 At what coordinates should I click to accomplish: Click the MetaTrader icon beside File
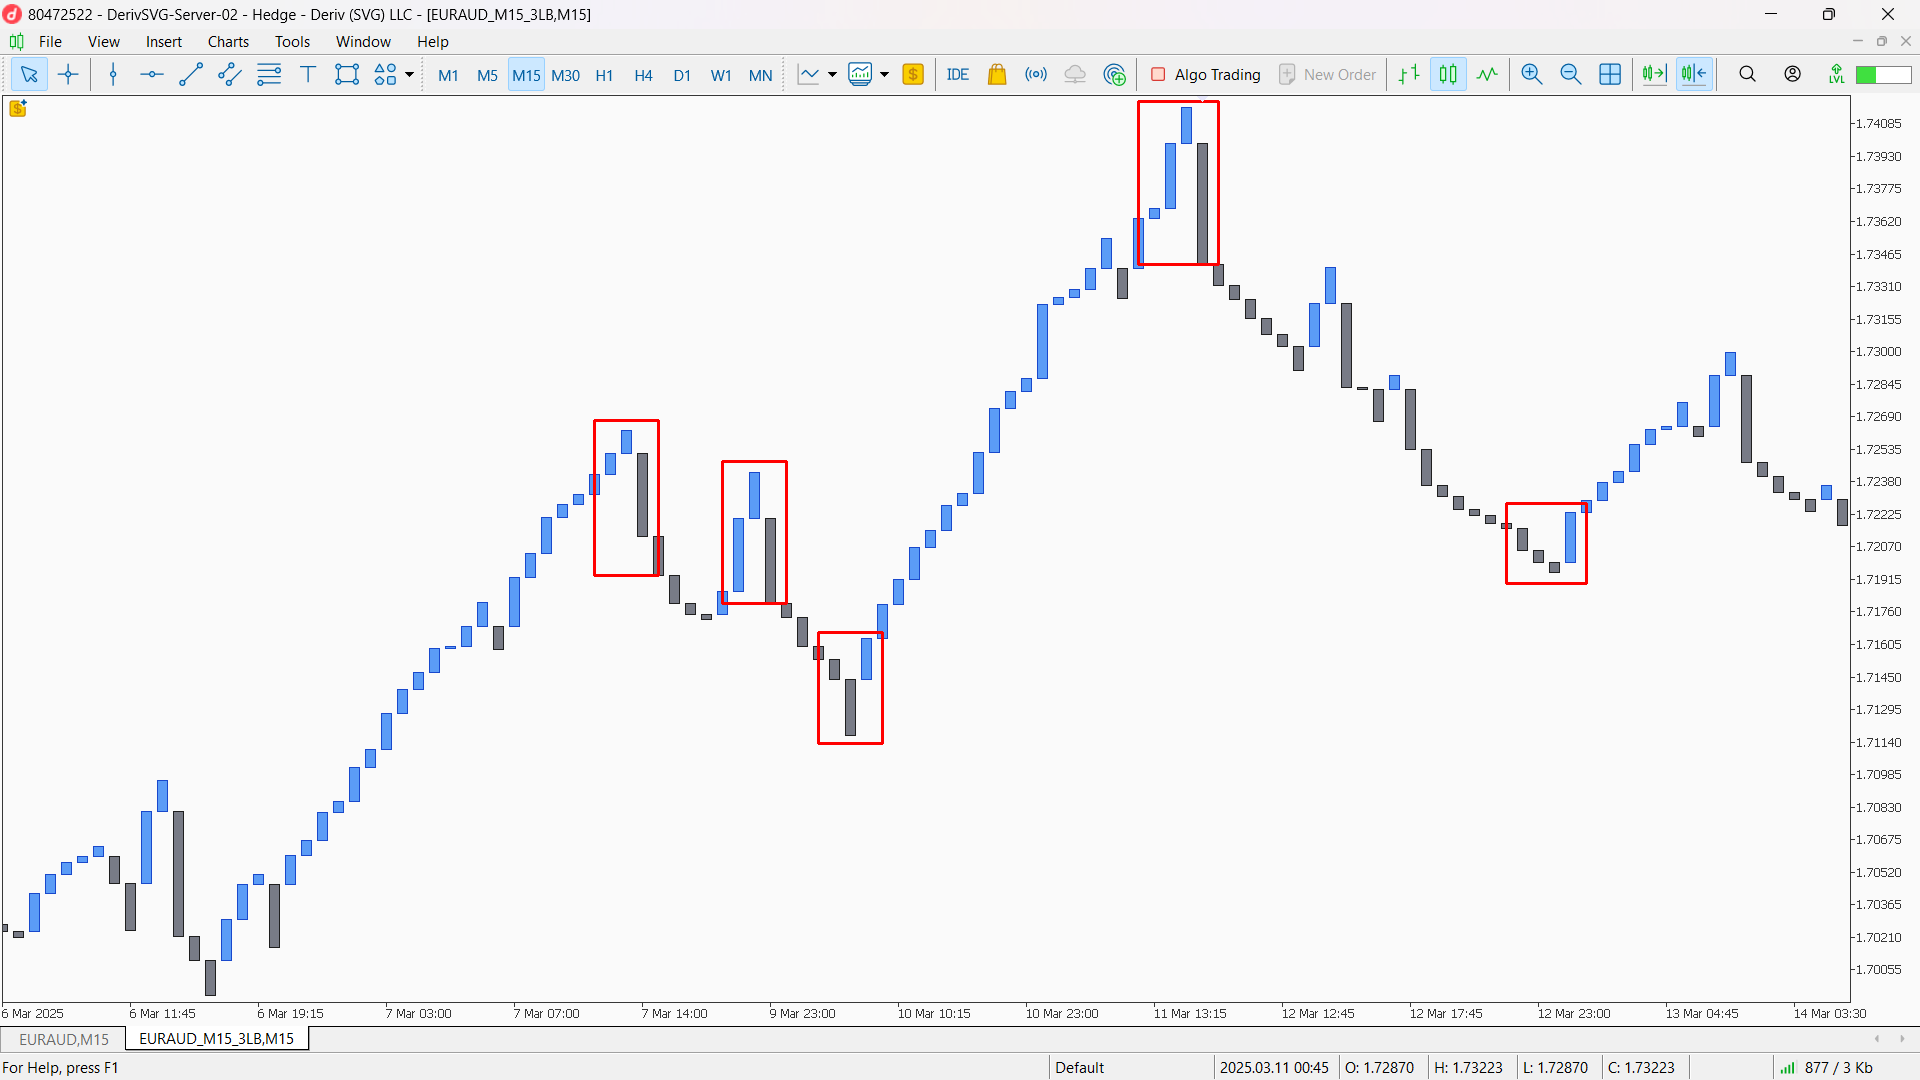pos(17,42)
